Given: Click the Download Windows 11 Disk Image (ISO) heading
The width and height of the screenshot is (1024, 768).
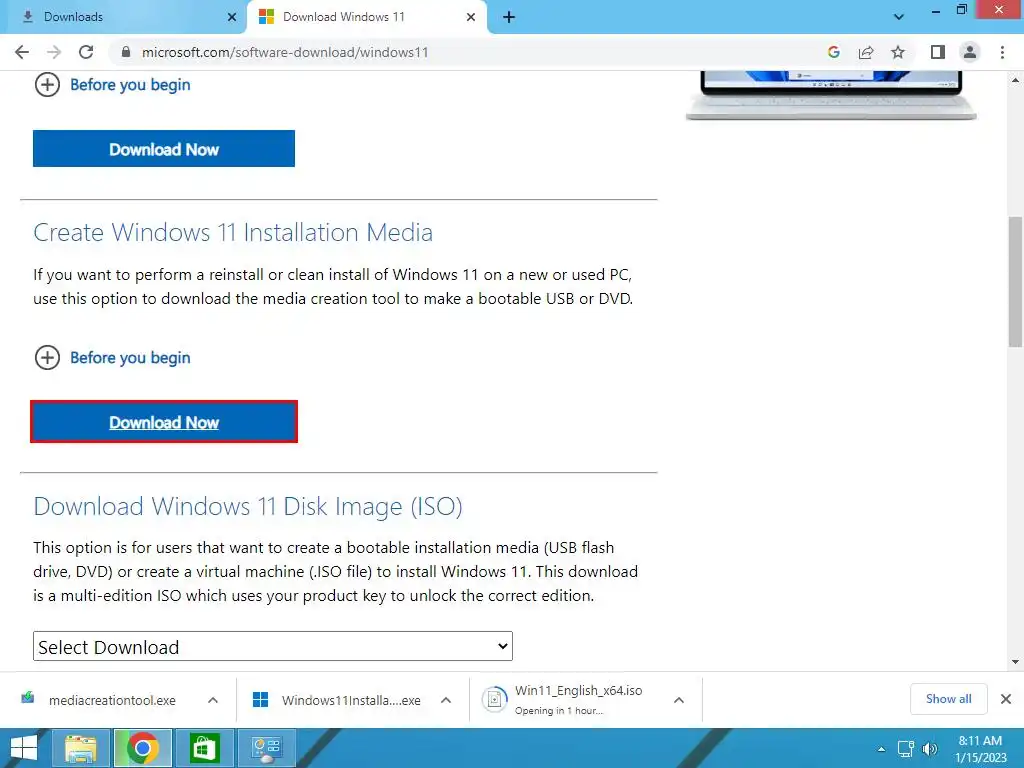Looking at the screenshot, I should pyautogui.click(x=248, y=506).
